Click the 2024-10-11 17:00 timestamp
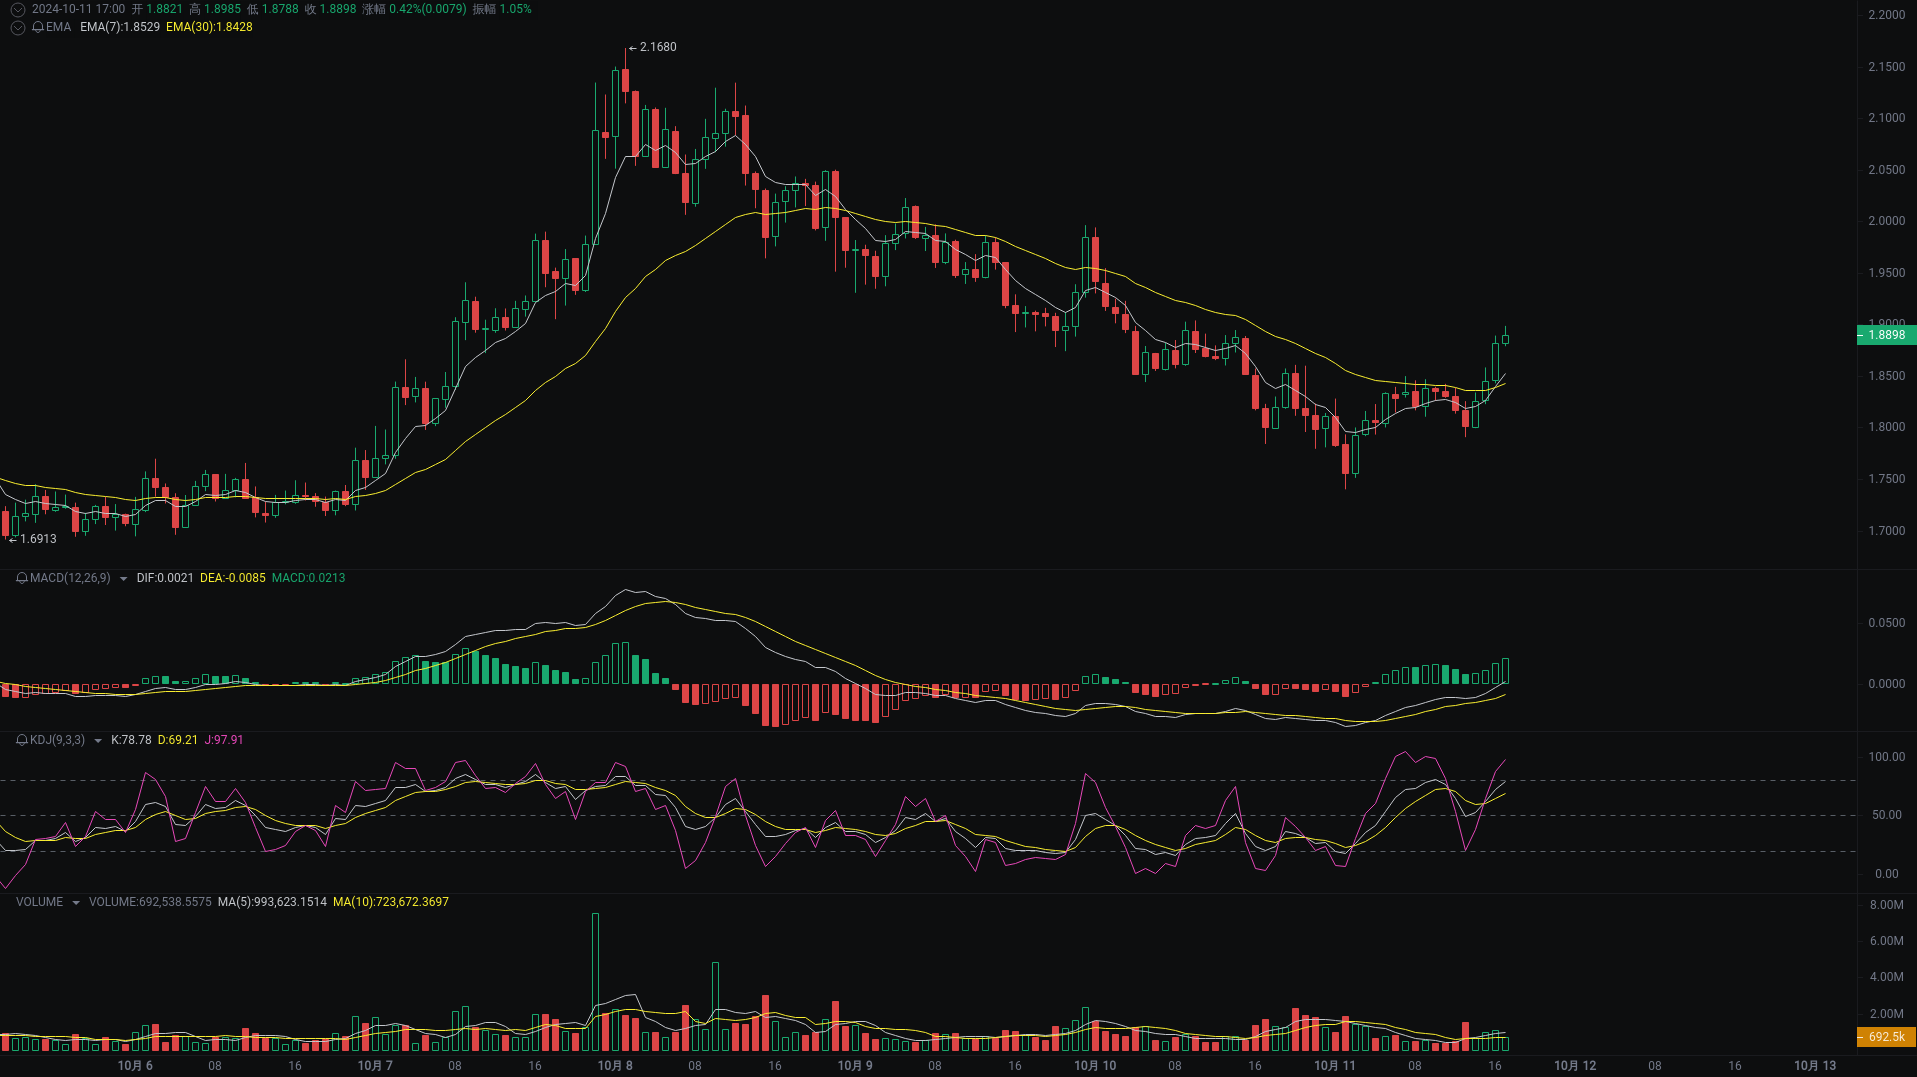1917x1077 pixels. point(79,9)
